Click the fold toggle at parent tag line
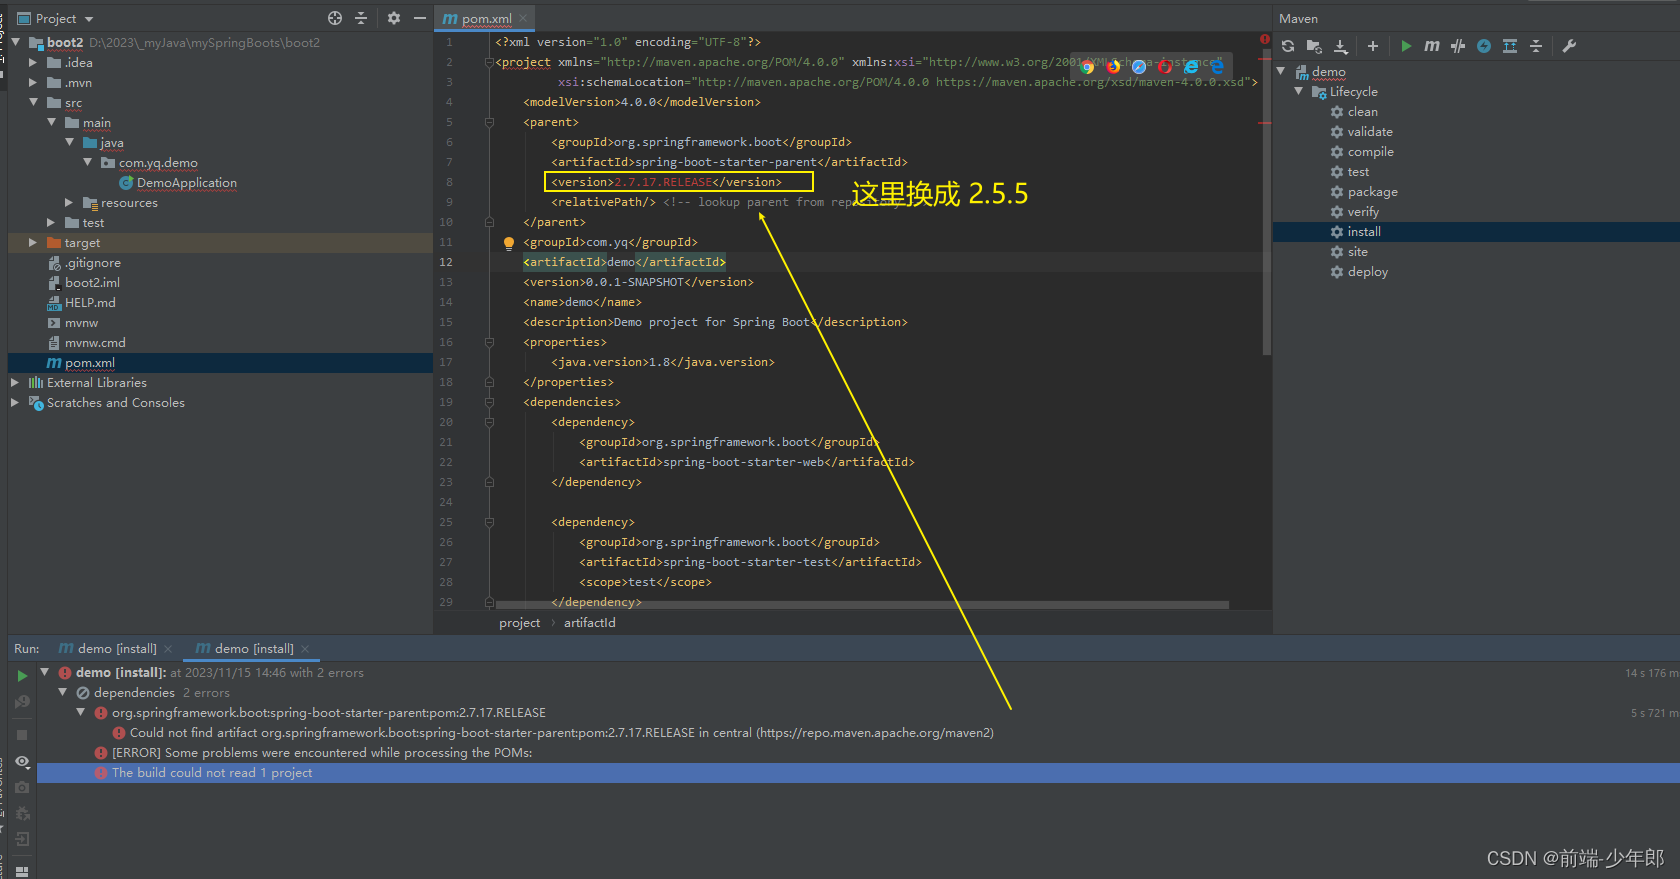 tap(489, 122)
